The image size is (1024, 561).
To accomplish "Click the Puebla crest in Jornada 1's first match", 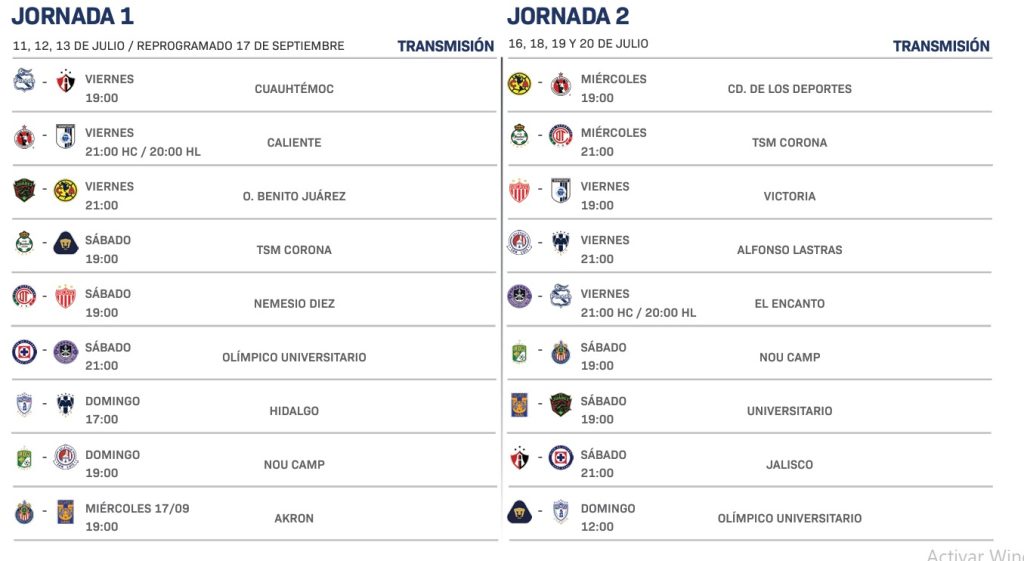I will [x=24, y=80].
